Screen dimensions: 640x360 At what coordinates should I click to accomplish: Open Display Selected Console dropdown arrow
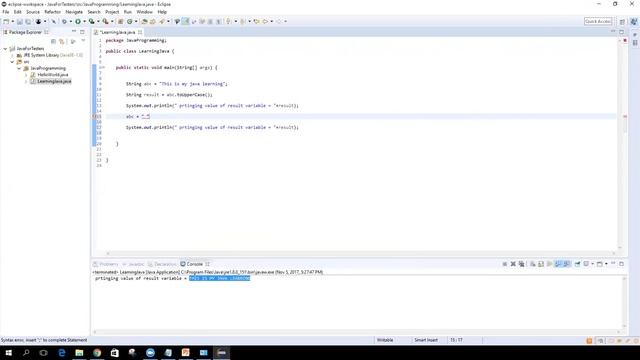[593, 264]
